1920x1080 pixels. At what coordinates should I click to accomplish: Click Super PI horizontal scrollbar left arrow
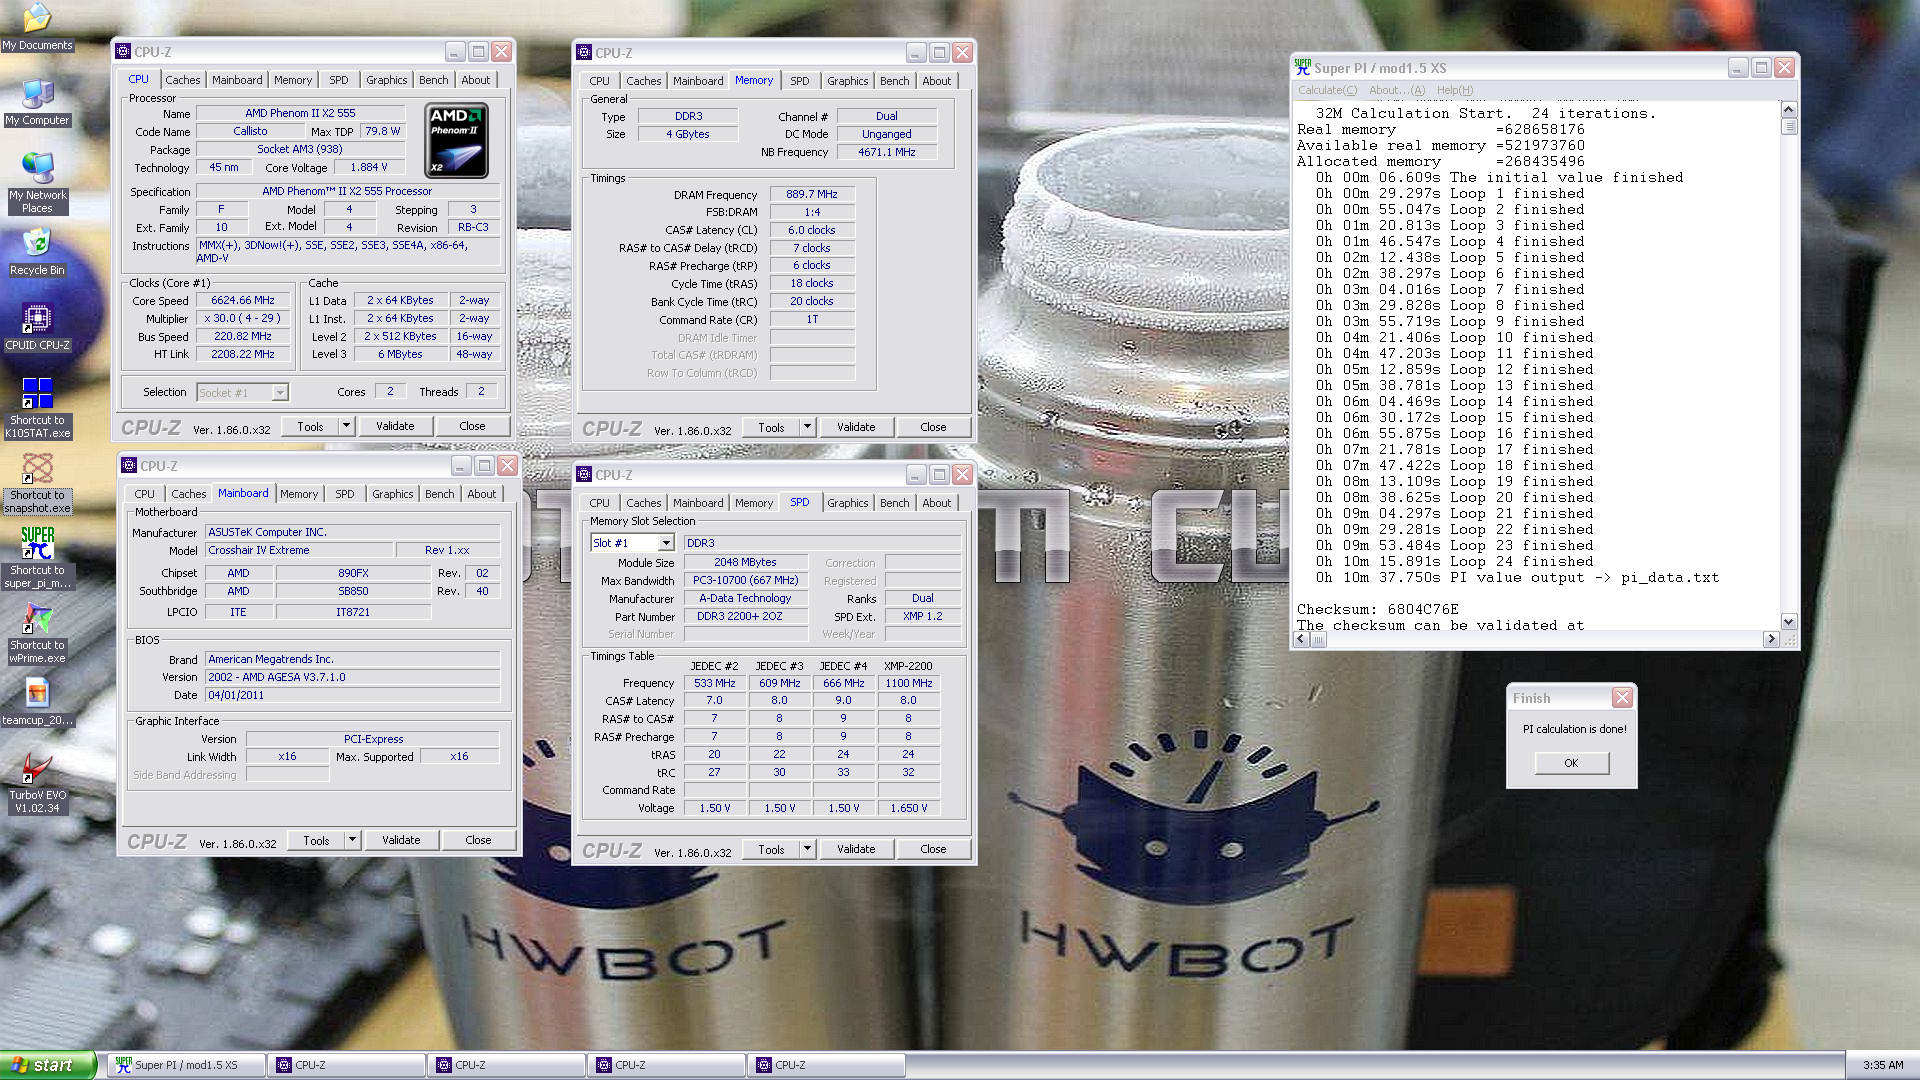(1301, 639)
